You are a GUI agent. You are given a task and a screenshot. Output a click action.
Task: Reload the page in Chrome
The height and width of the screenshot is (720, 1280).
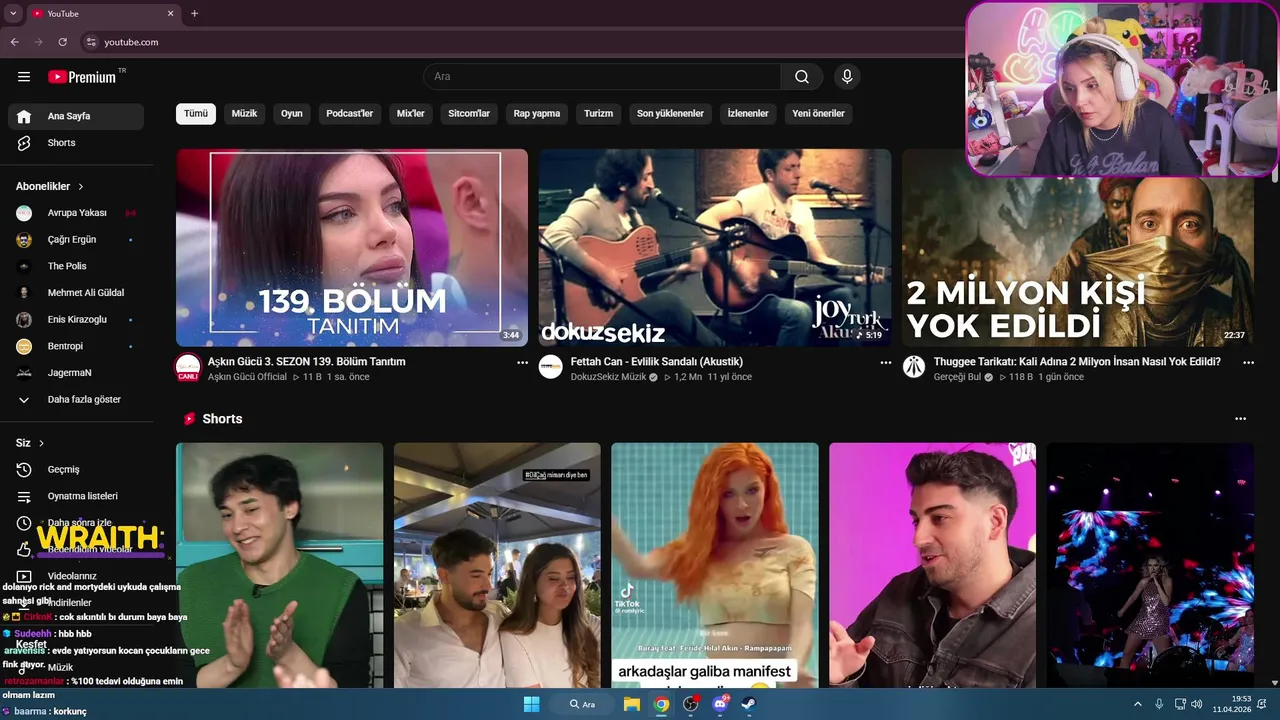coord(62,42)
